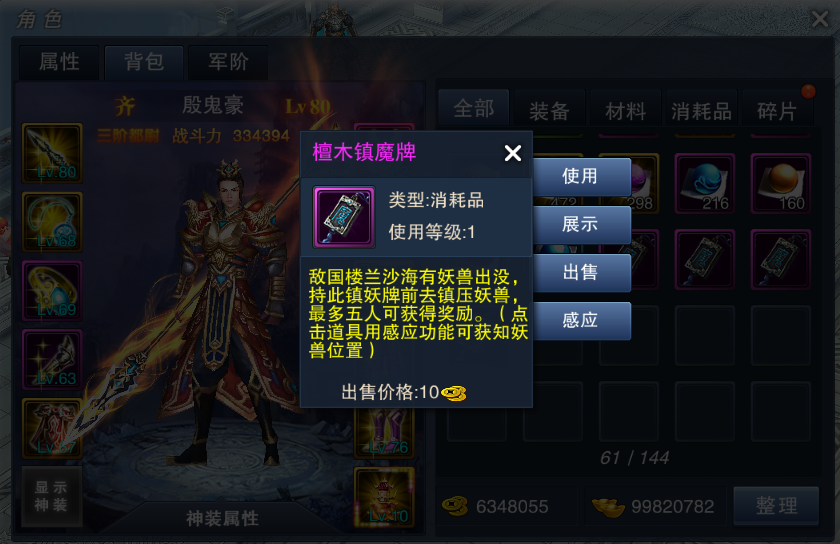Click the 使用 button
Image resolution: width=840 pixels, height=544 pixels.
[582, 176]
